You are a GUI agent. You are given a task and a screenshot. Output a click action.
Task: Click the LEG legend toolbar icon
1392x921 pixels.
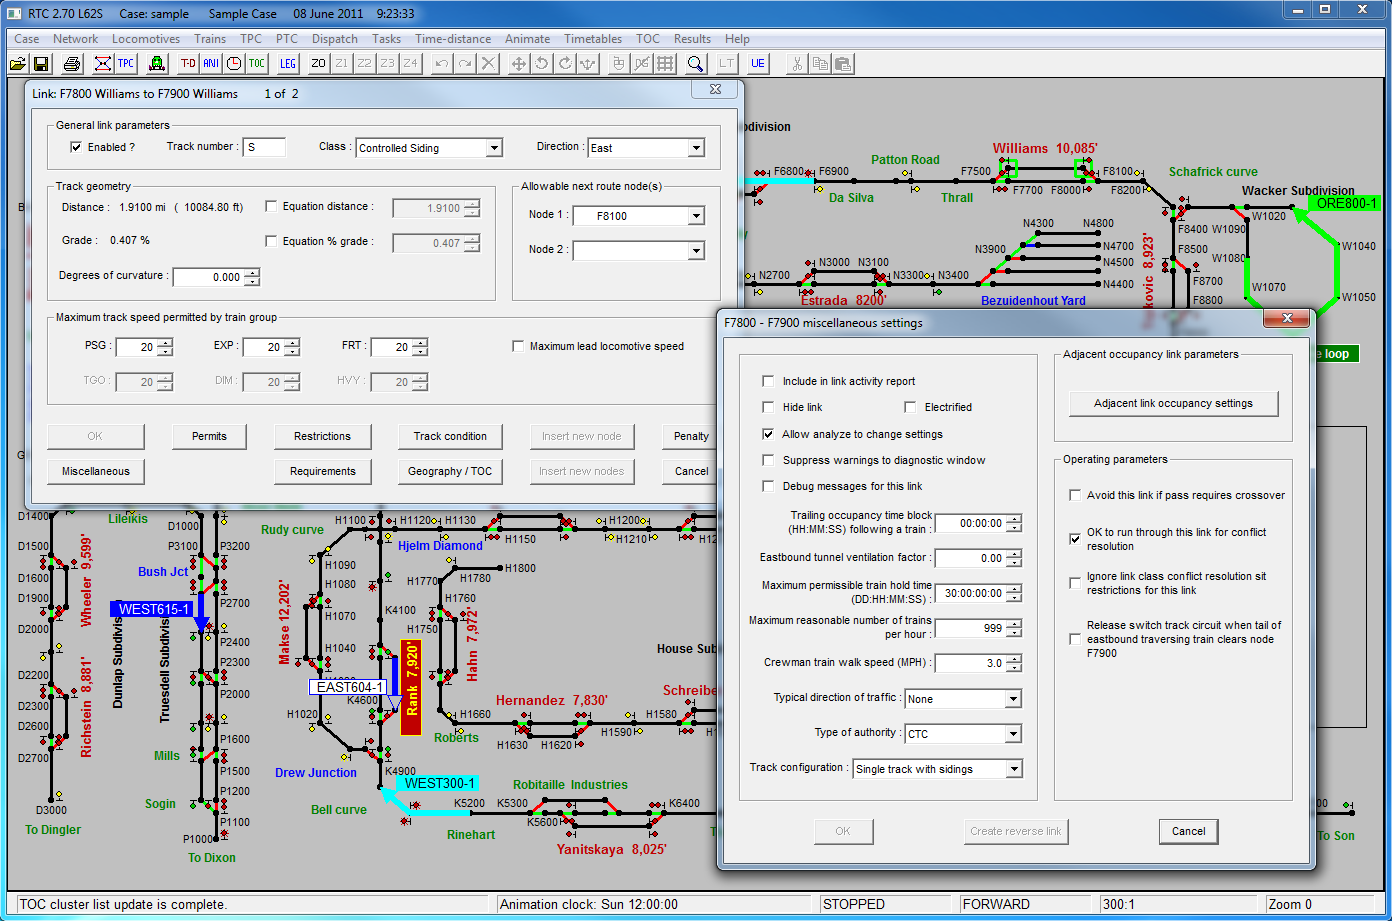pyautogui.click(x=288, y=64)
